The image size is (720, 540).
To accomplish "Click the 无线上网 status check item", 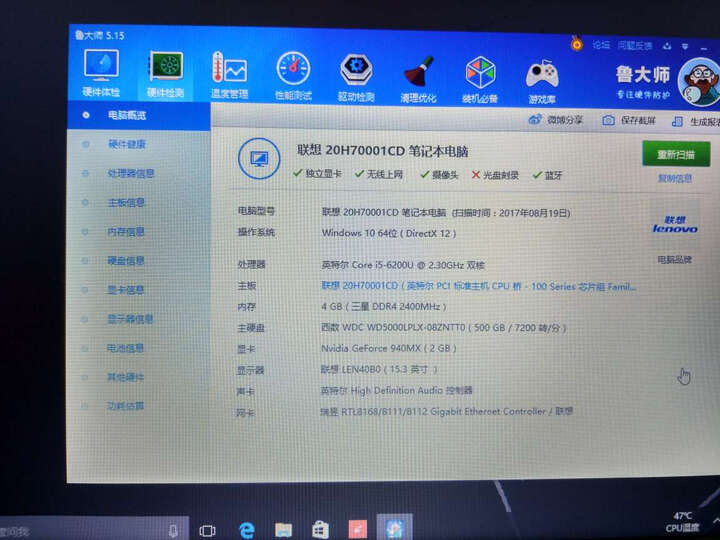I will point(379,174).
